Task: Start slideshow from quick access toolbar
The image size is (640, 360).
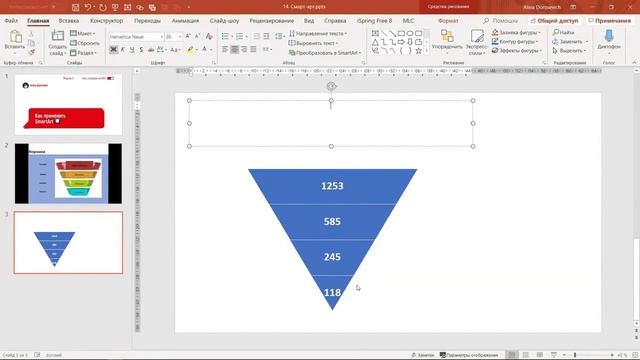Action: tap(115, 7)
